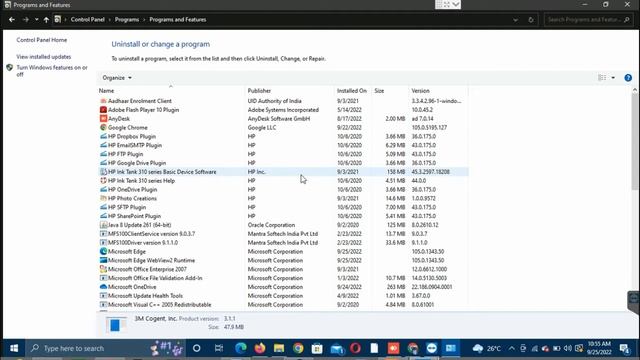Viewport: 640px width, 360px height.
Task: Select Microsoft Visual C++ 2005 Redistributable row
Action: (283, 304)
